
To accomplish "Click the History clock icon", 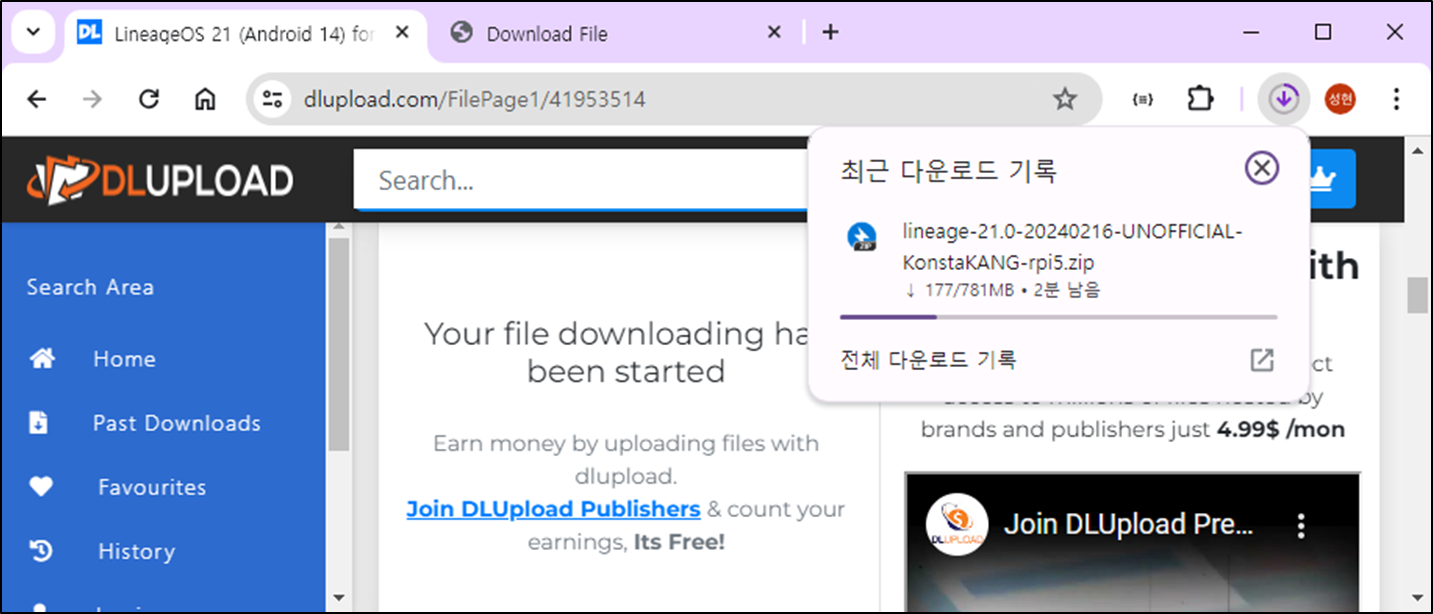I will 40,551.
